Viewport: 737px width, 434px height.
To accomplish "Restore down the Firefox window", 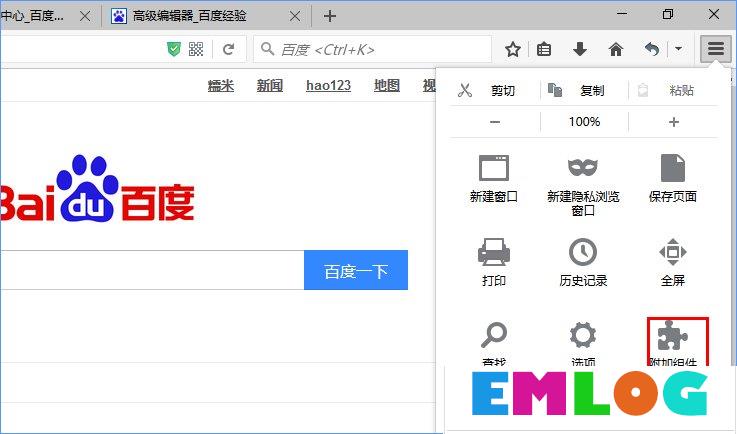I will click(x=667, y=14).
